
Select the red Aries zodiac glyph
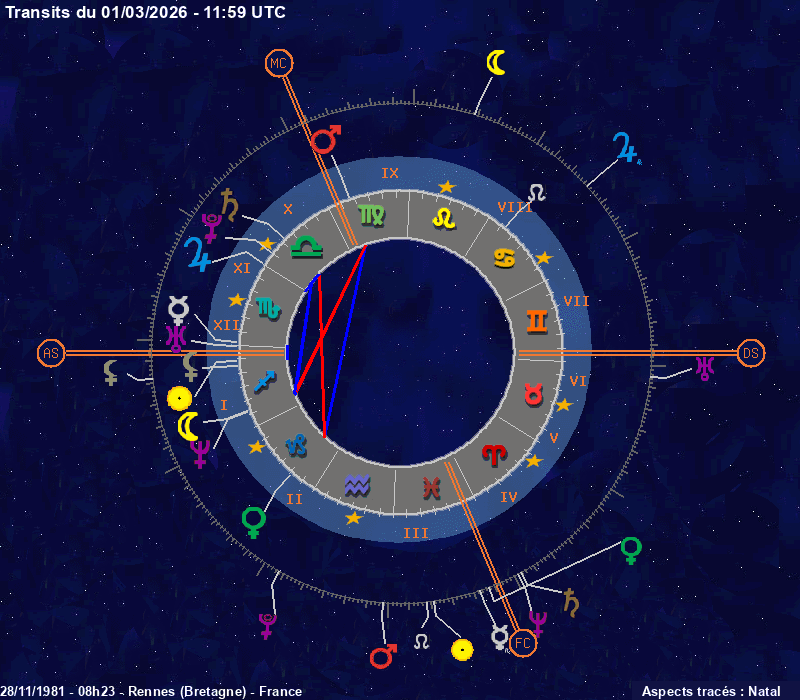click(x=494, y=455)
